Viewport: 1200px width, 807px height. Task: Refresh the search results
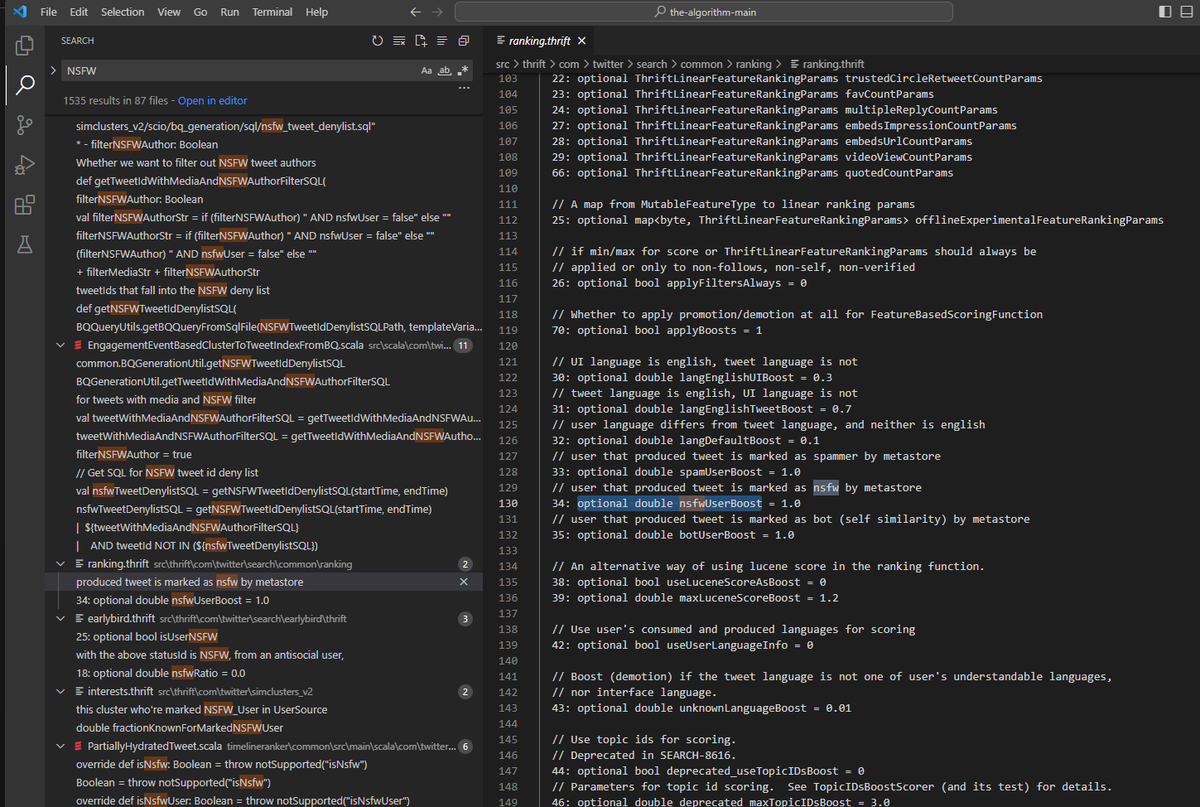pyautogui.click(x=377, y=41)
